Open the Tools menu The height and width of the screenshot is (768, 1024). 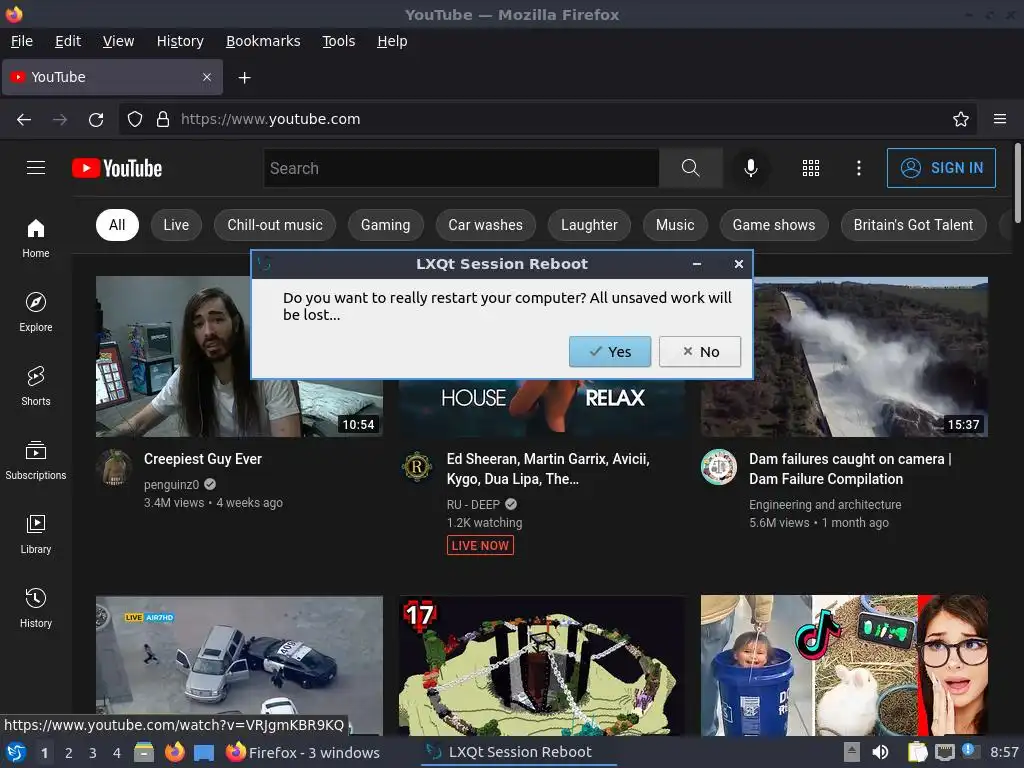[x=338, y=41]
